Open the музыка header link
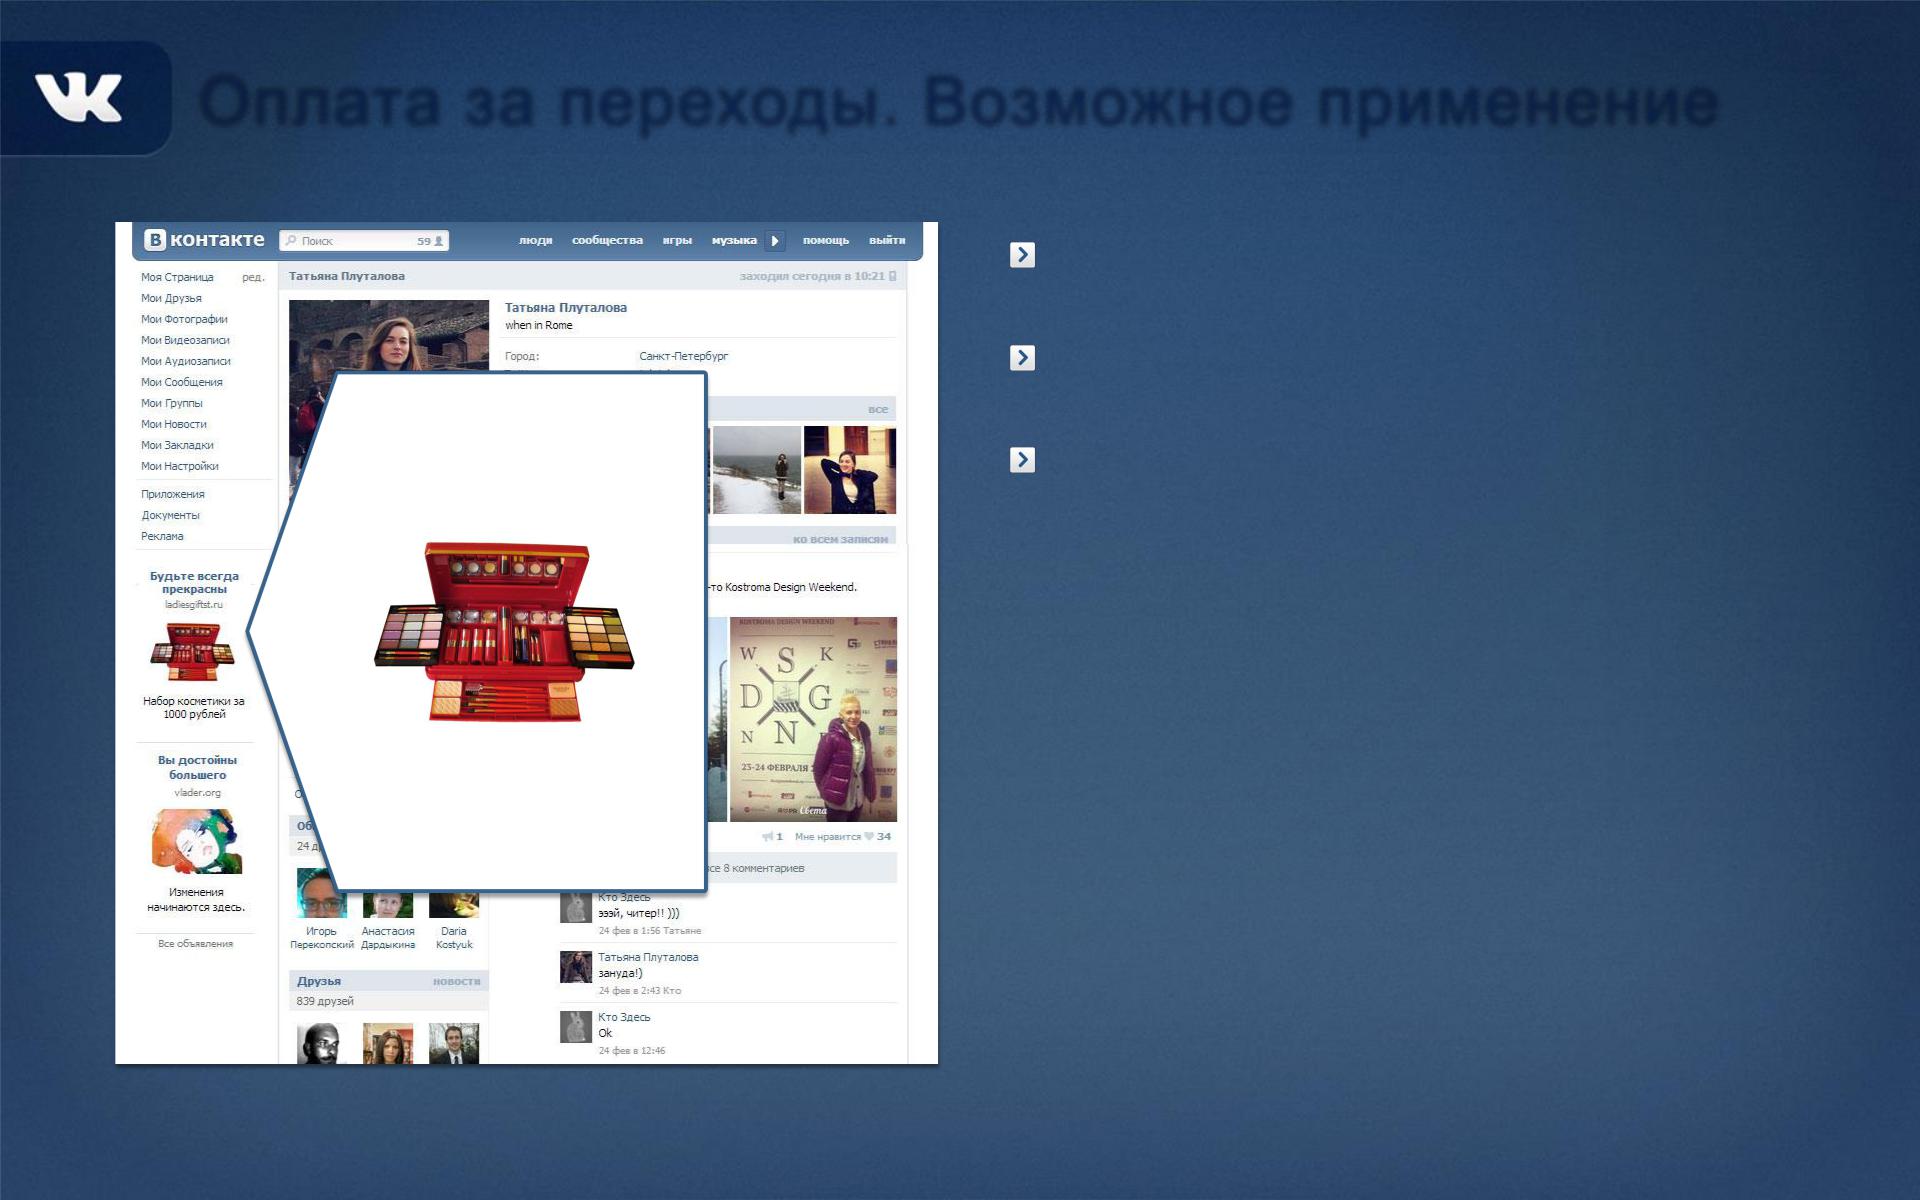1920x1200 pixels. [734, 240]
